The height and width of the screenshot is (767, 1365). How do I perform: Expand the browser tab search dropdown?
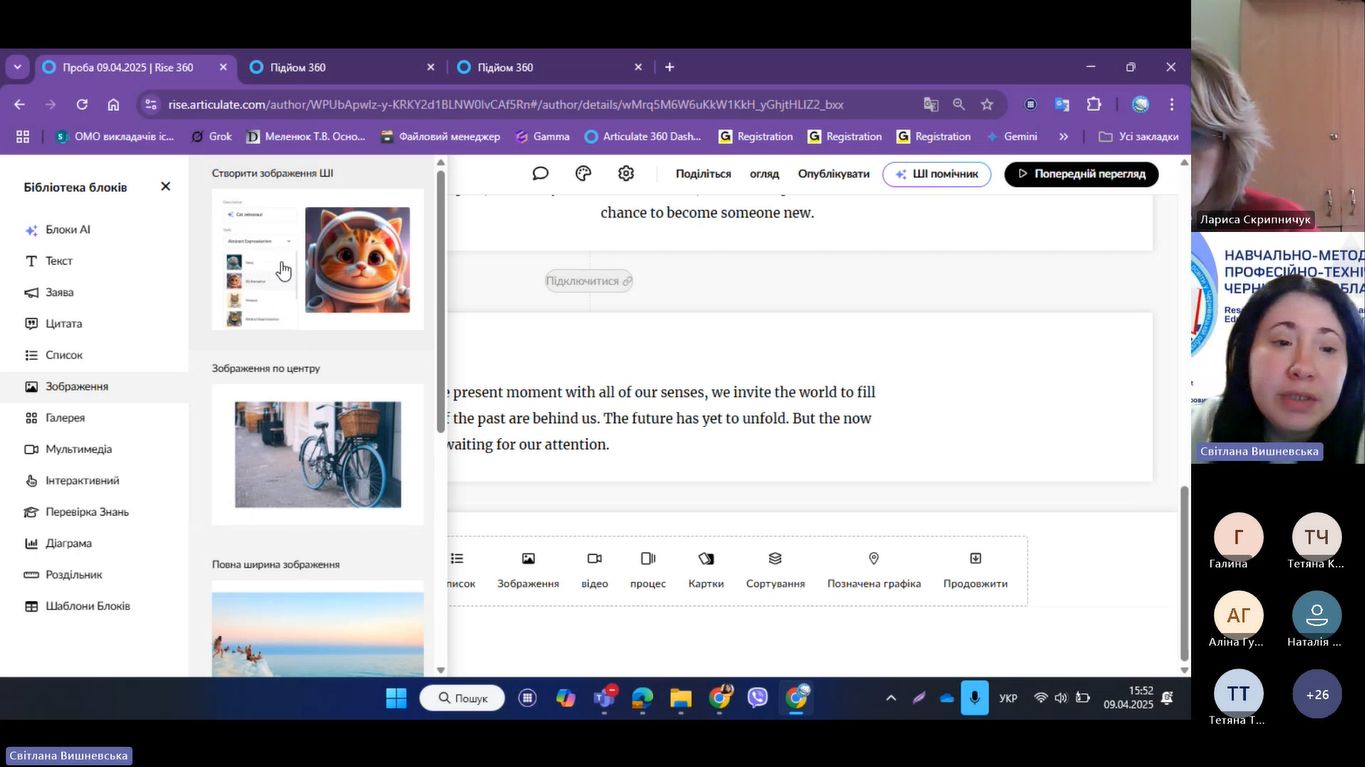pyautogui.click(x=17, y=67)
